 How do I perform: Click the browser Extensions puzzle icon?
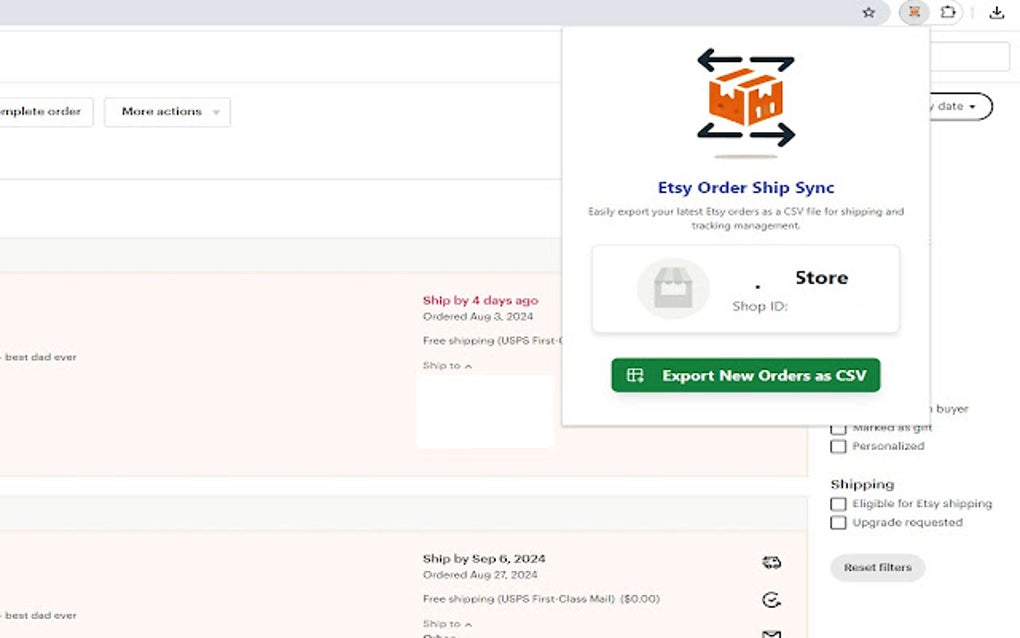coord(948,13)
